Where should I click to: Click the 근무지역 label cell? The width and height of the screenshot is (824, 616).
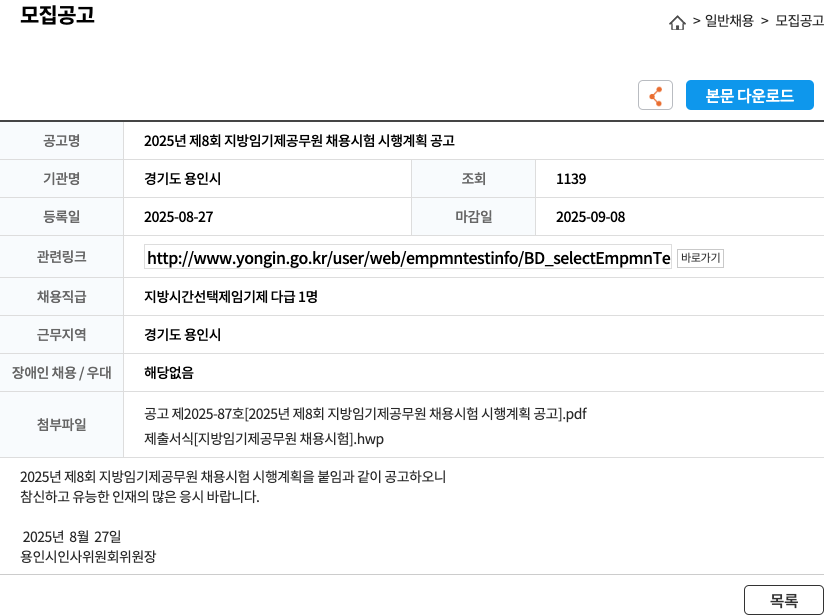coord(61,335)
